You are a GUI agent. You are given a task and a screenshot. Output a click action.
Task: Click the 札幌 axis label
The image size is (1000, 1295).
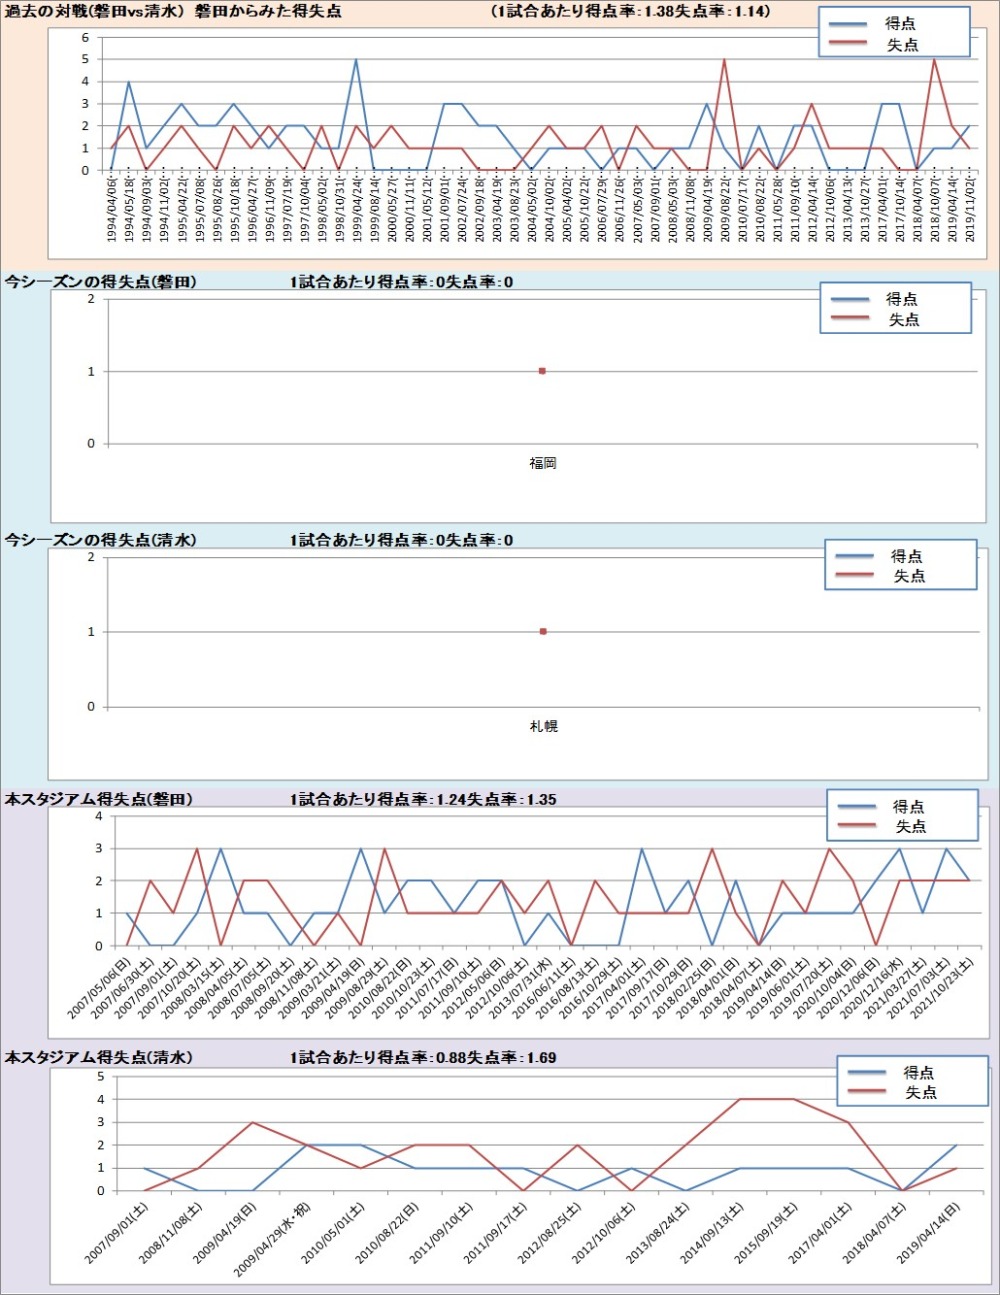tap(543, 726)
